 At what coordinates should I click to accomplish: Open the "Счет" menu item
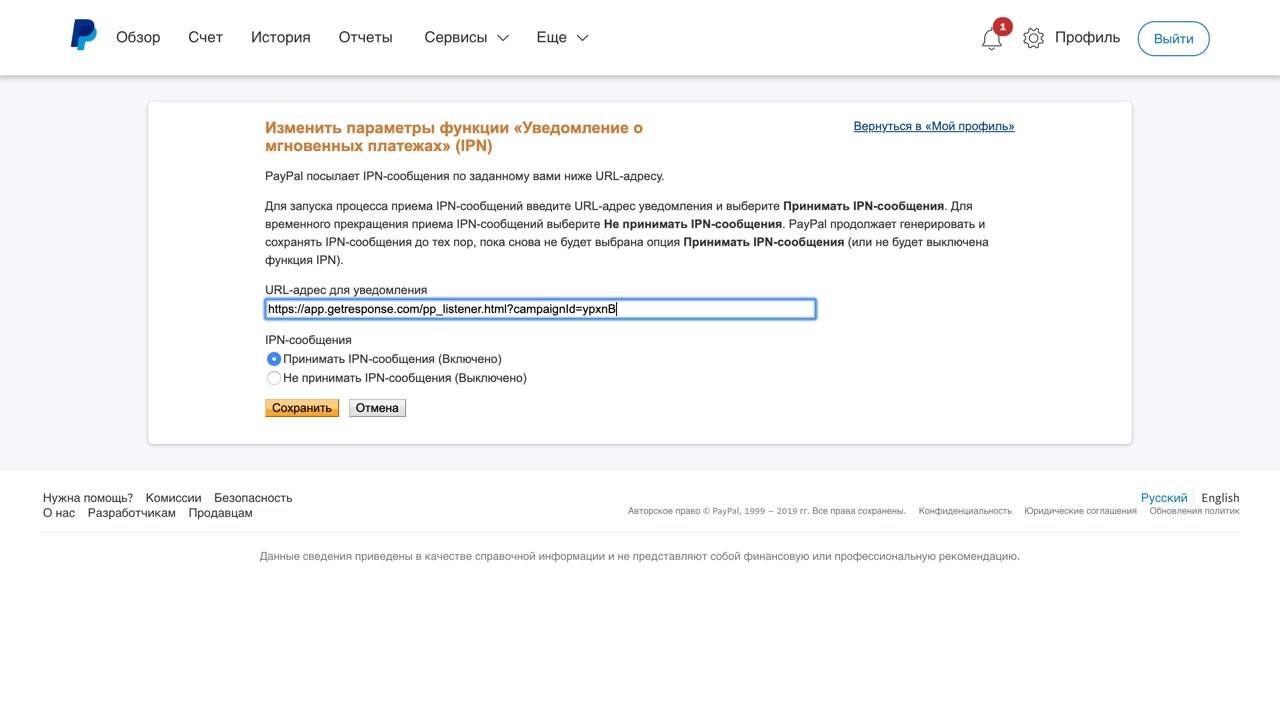tap(205, 37)
